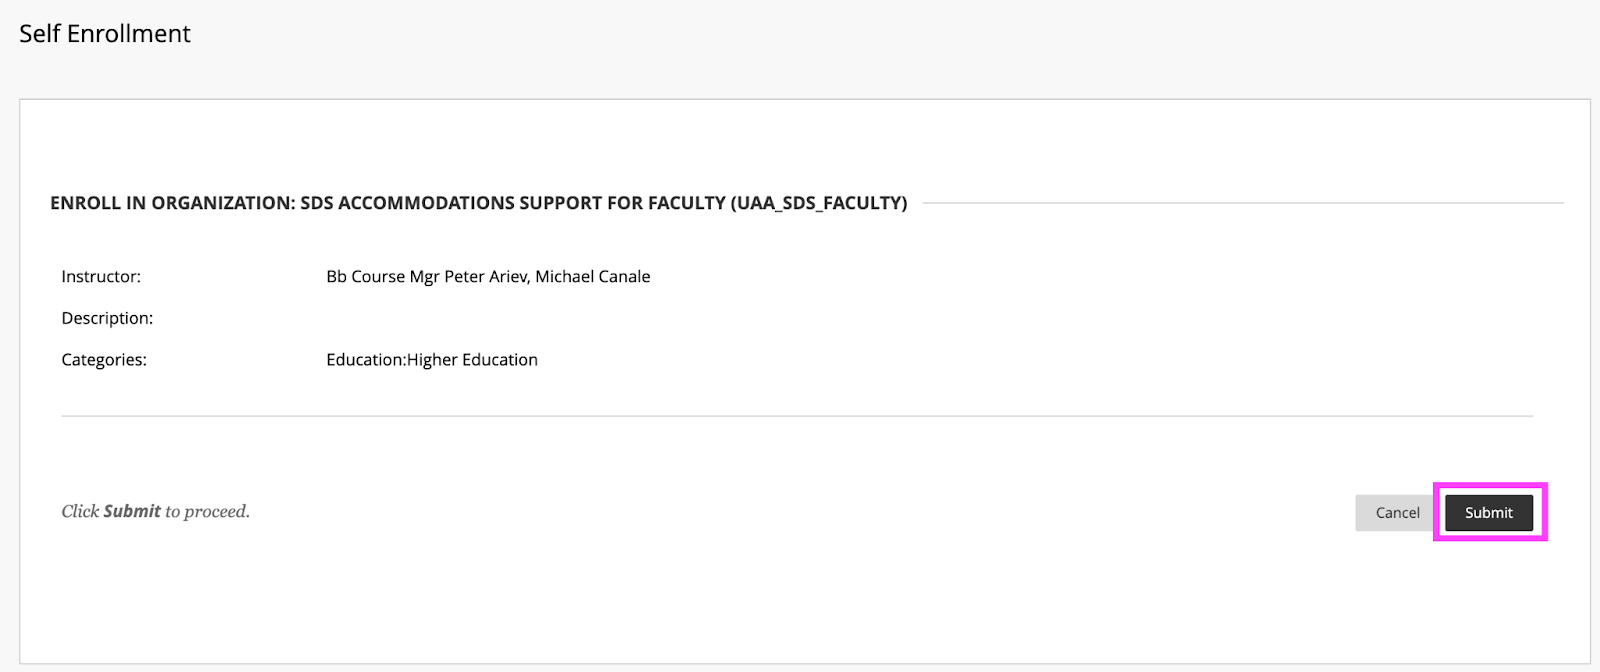Click the 'Description:' field label

pos(107,319)
